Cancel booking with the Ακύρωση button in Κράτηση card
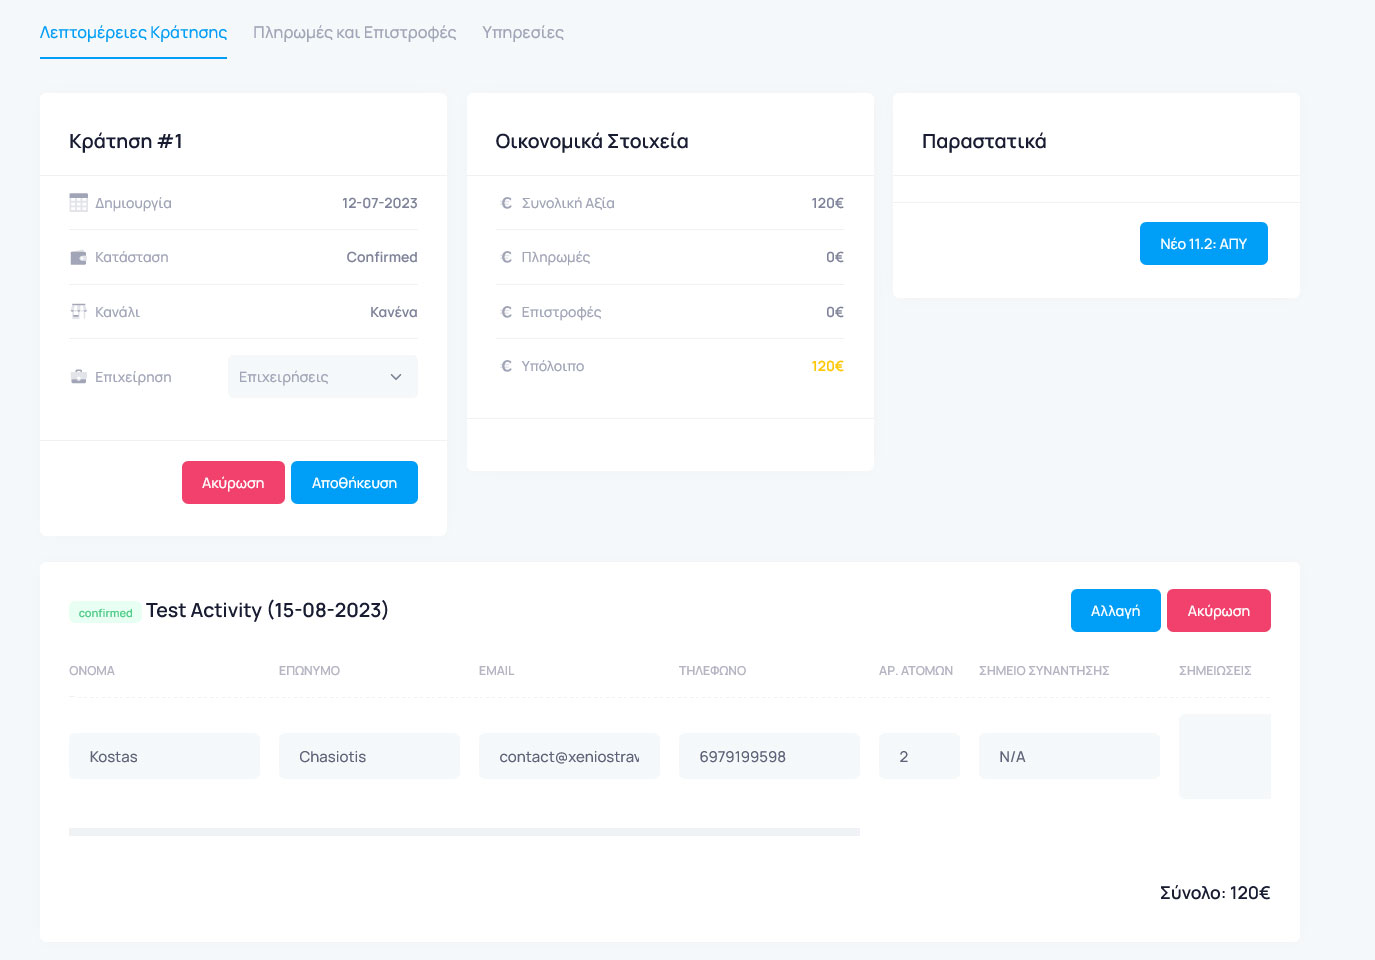 coord(233,483)
